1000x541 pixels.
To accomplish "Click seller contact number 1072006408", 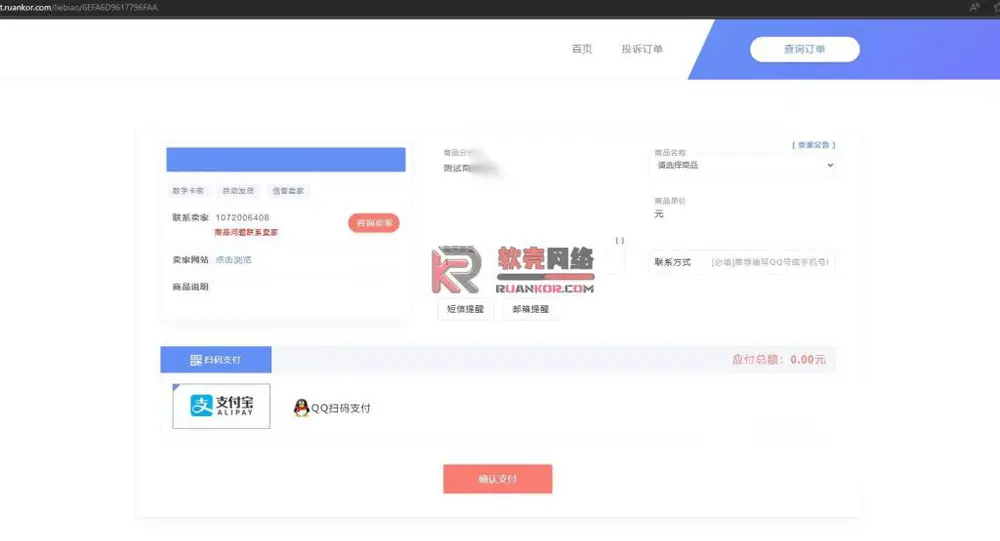I will point(242,218).
